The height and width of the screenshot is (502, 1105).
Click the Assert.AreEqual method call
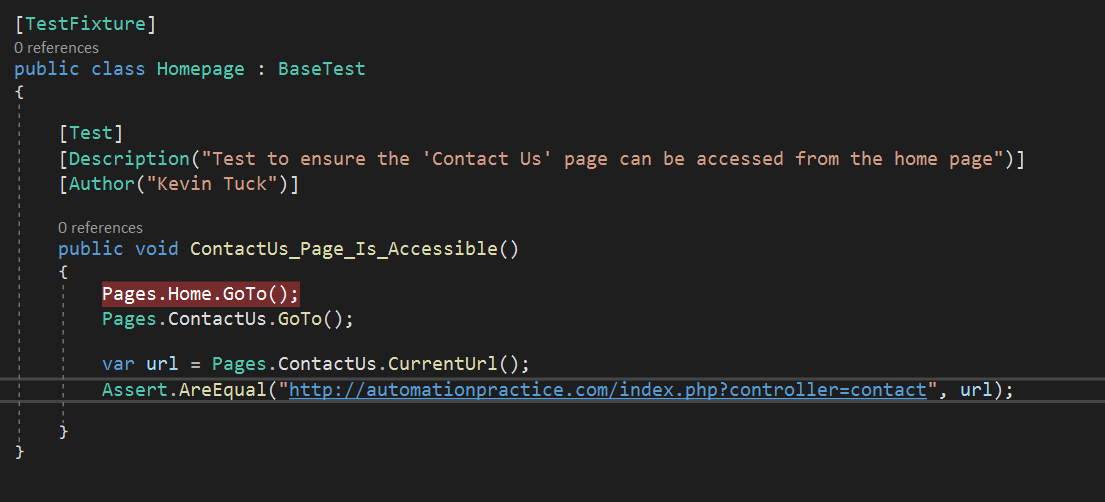185,389
